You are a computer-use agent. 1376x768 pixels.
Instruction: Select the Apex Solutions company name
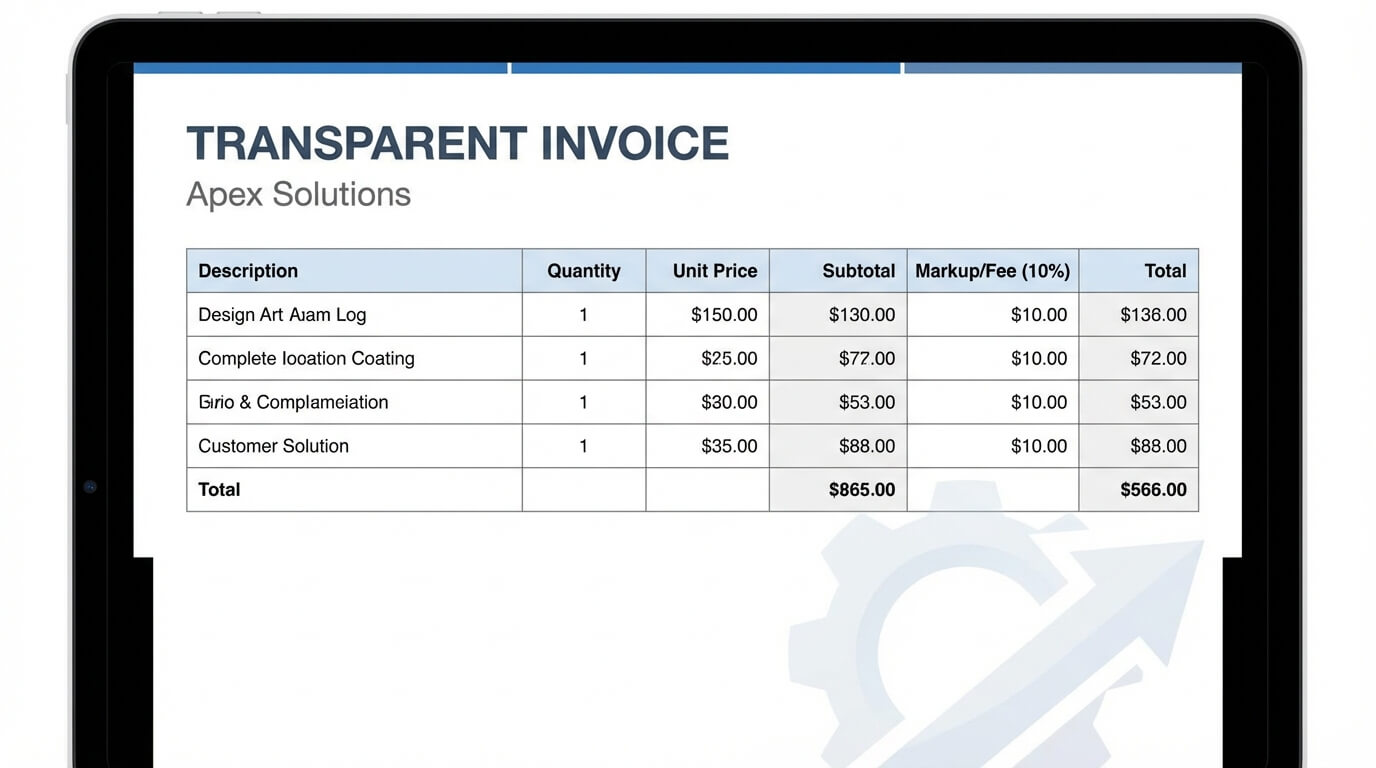[x=298, y=194]
